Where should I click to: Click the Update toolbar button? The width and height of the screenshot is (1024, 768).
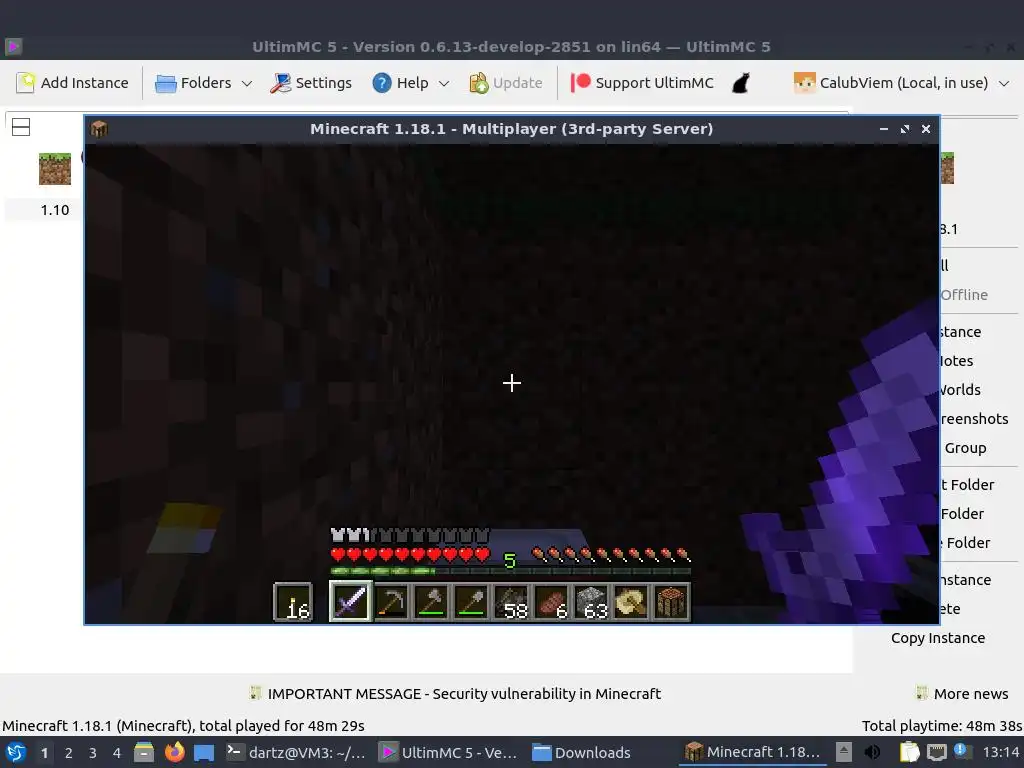[x=506, y=83]
